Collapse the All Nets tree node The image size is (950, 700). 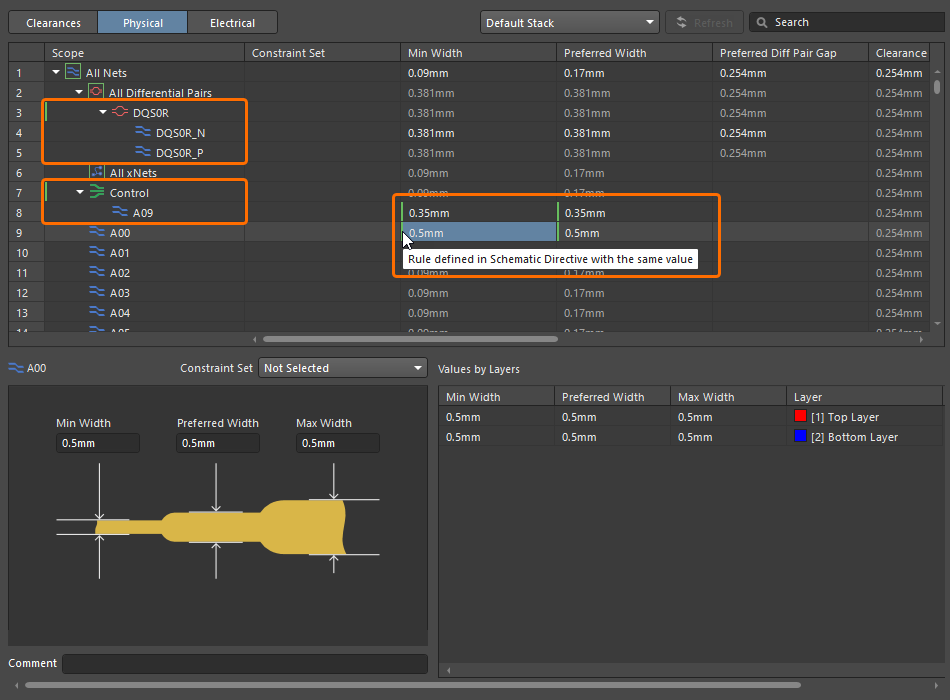[x=56, y=73]
